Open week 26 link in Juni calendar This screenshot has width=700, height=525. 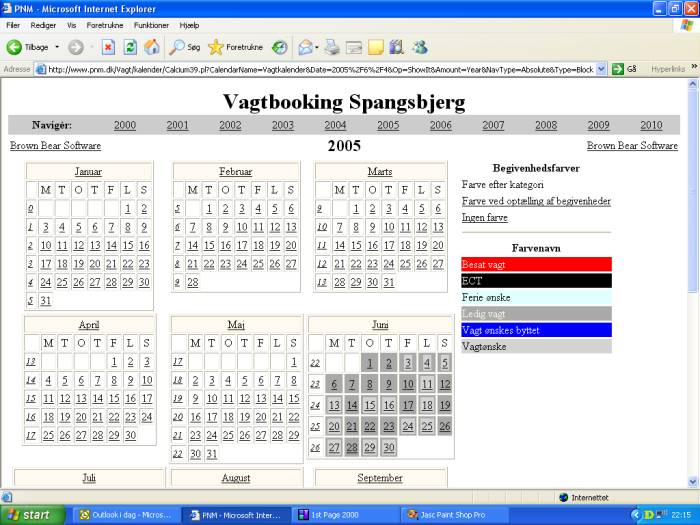click(315, 448)
